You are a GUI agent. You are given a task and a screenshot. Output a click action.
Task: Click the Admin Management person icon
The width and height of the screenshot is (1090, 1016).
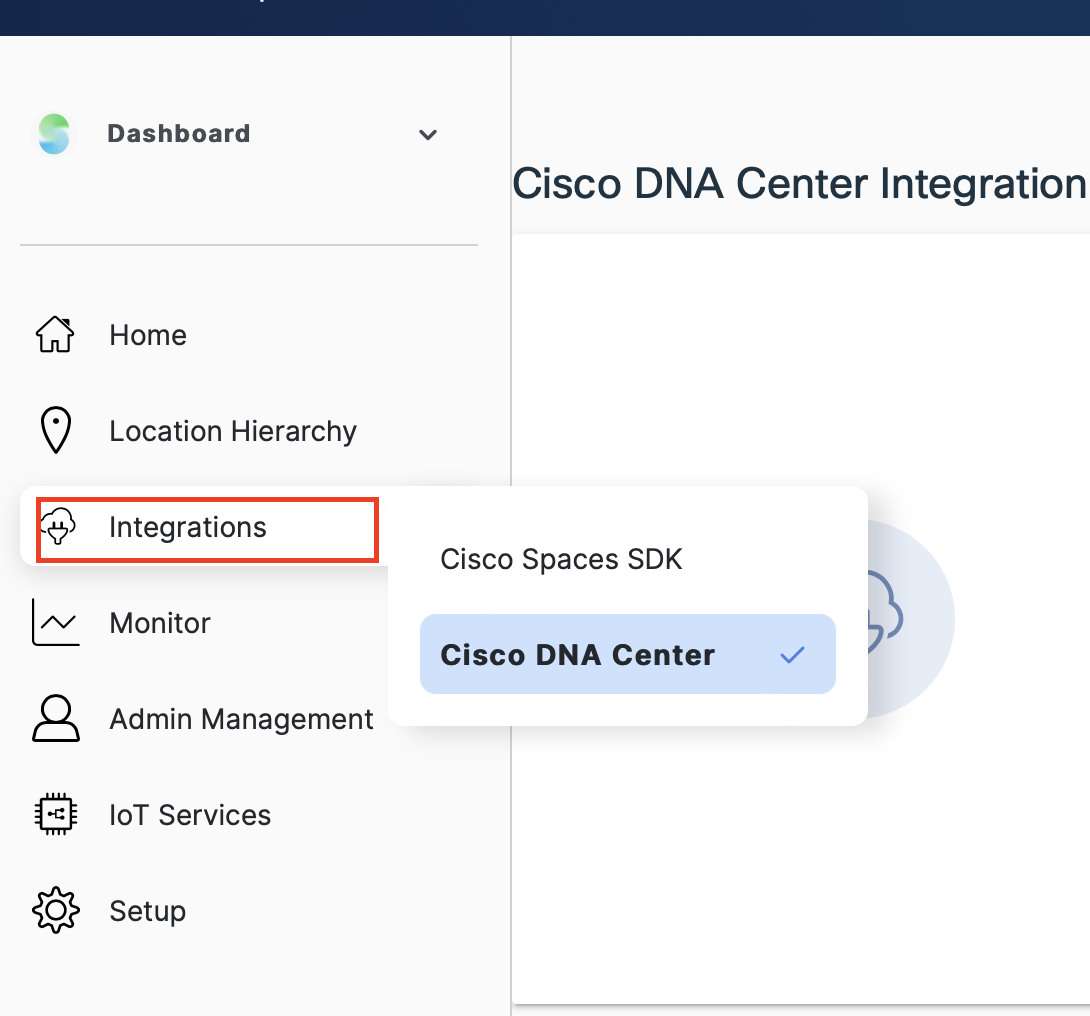pyautogui.click(x=55, y=719)
